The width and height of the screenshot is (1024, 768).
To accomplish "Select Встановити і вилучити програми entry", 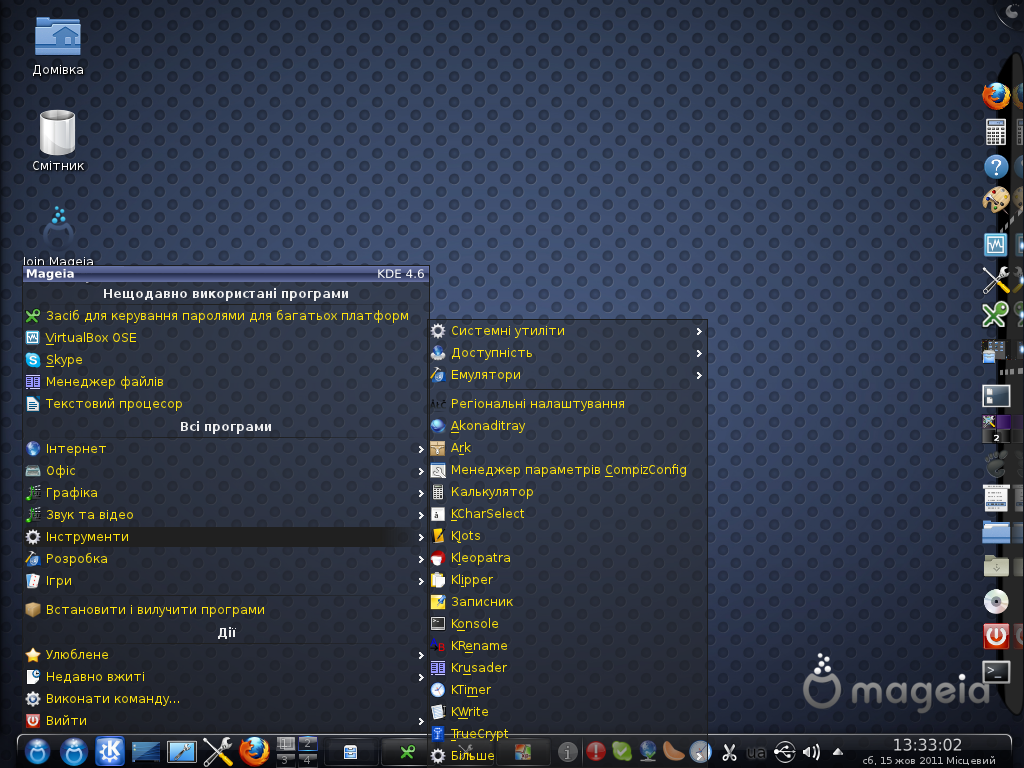I will coord(225,610).
